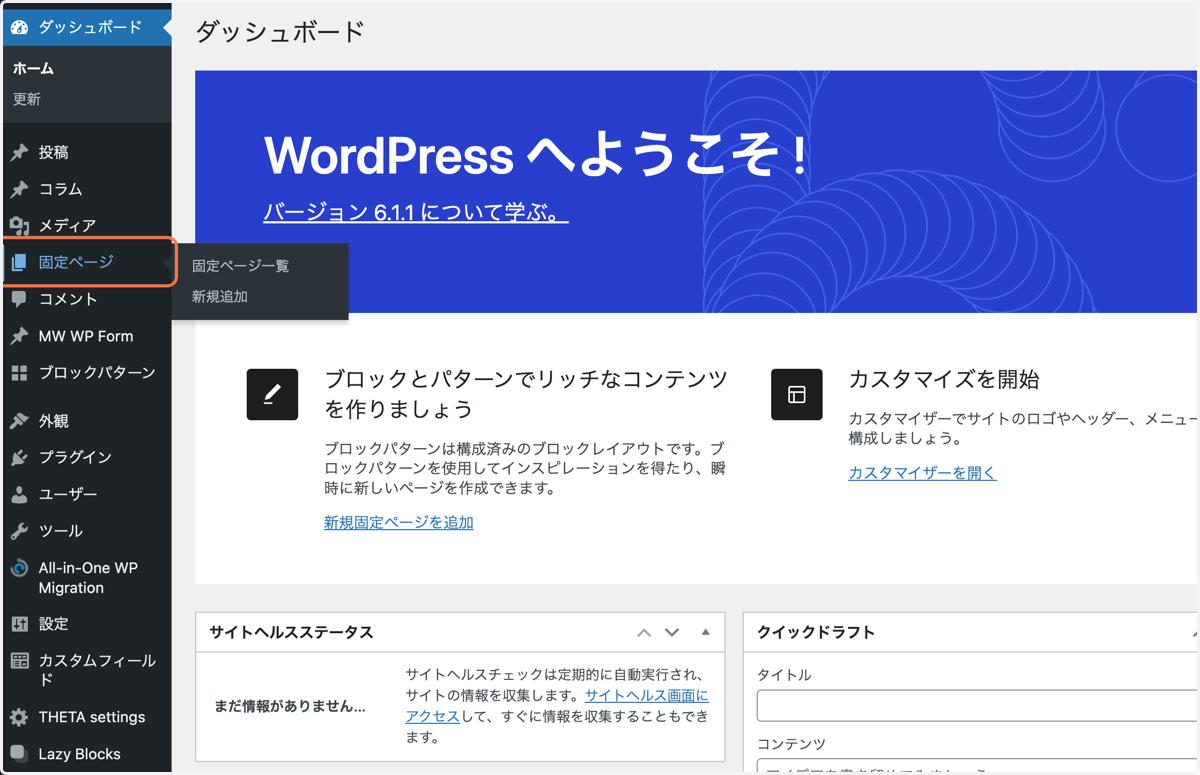Open the カスタムフィールド menu
This screenshot has height=775, width=1200.
87,670
